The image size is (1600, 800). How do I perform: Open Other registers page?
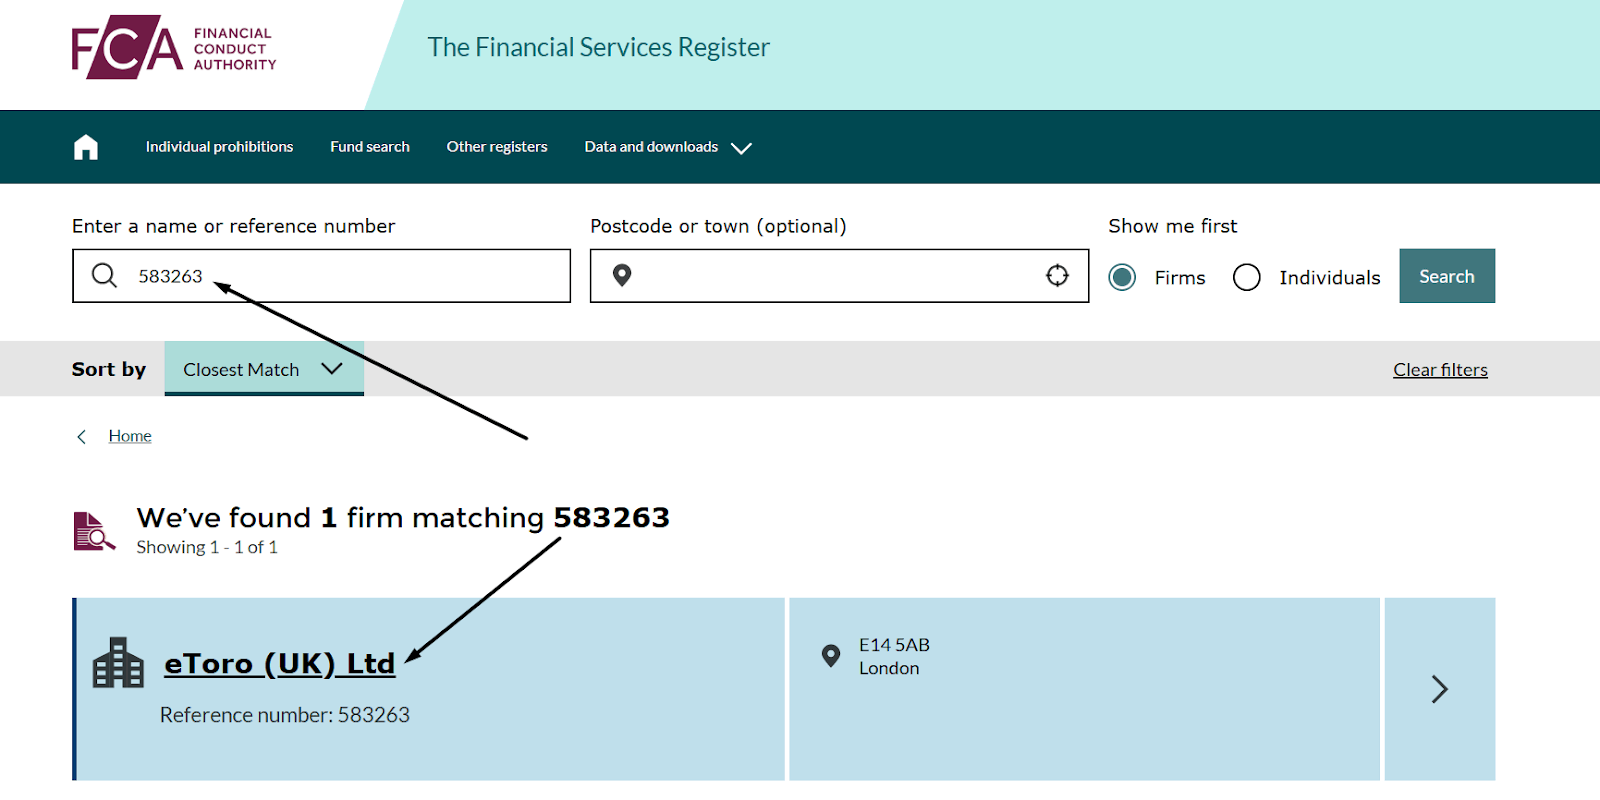point(497,147)
